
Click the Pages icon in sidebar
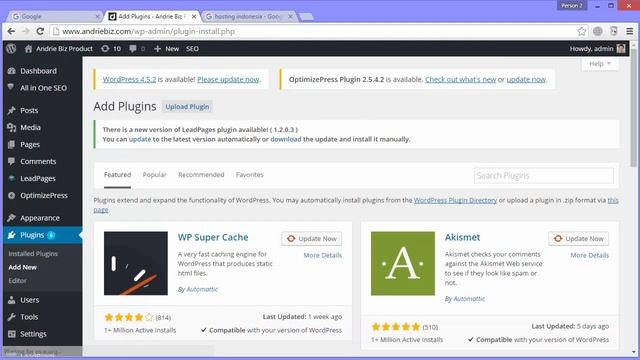[11, 144]
